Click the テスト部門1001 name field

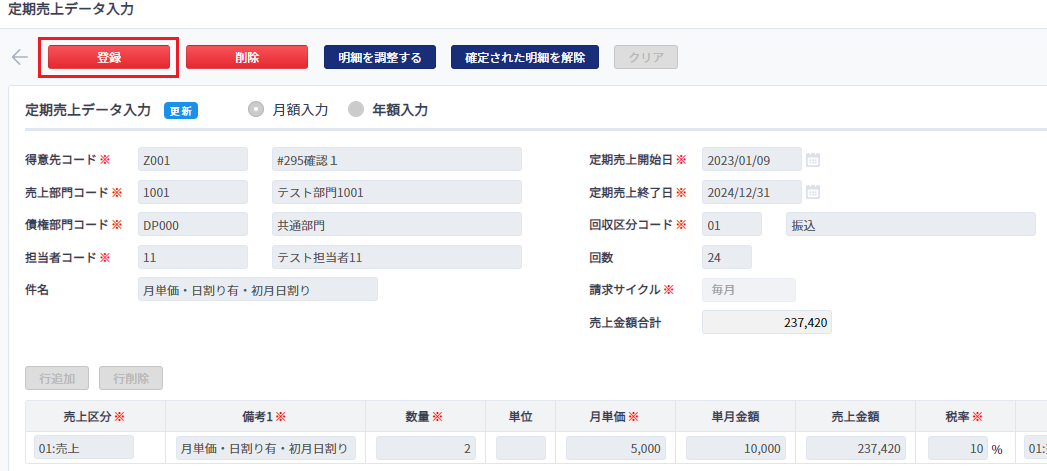[x=397, y=192]
